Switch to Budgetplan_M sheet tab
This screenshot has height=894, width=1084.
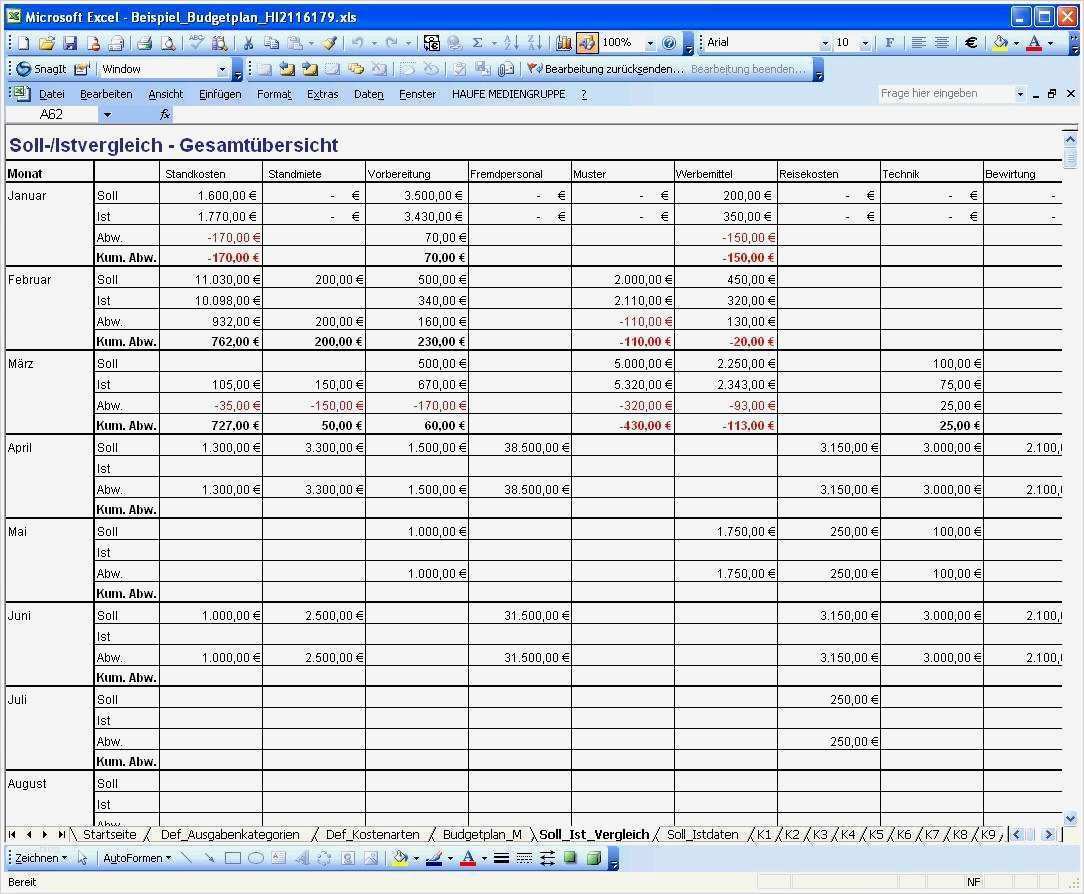482,835
